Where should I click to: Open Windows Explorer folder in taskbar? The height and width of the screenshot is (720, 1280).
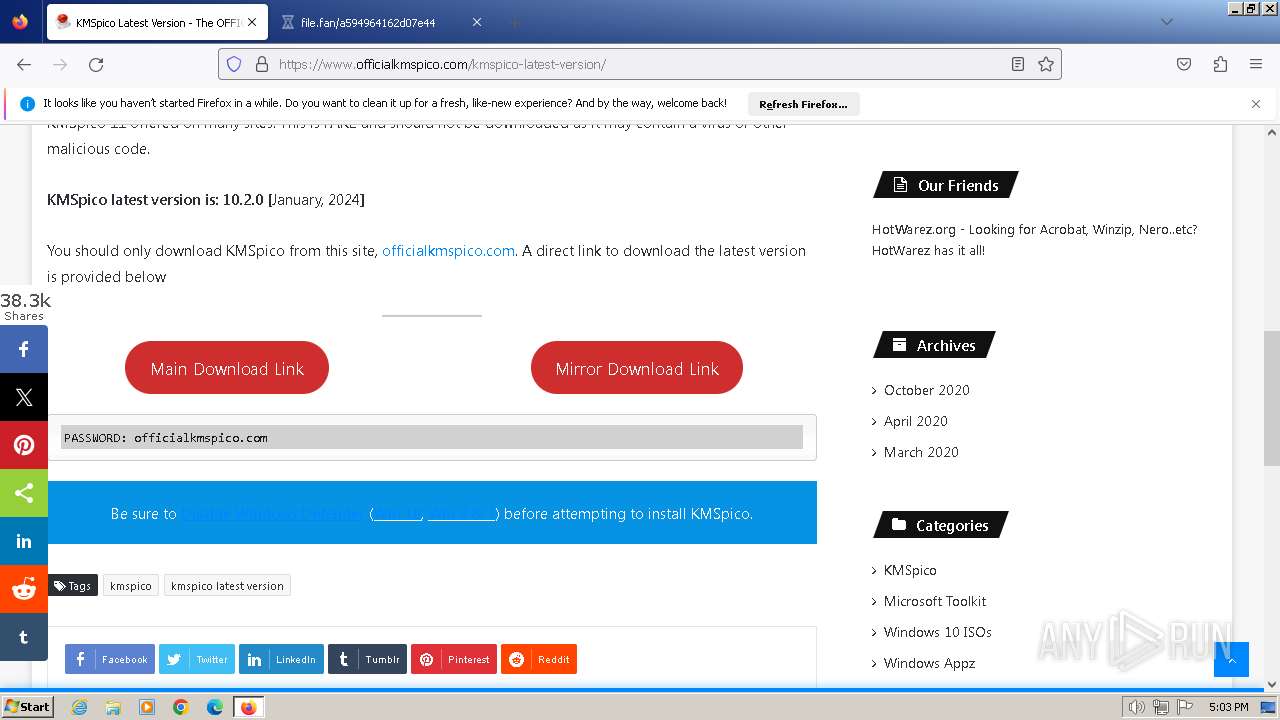tap(113, 707)
